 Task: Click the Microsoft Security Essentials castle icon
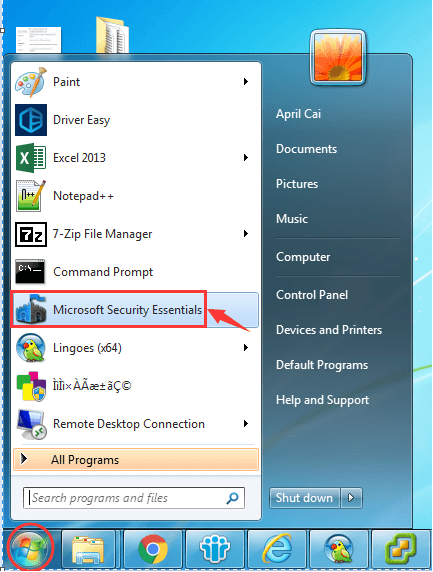31,310
